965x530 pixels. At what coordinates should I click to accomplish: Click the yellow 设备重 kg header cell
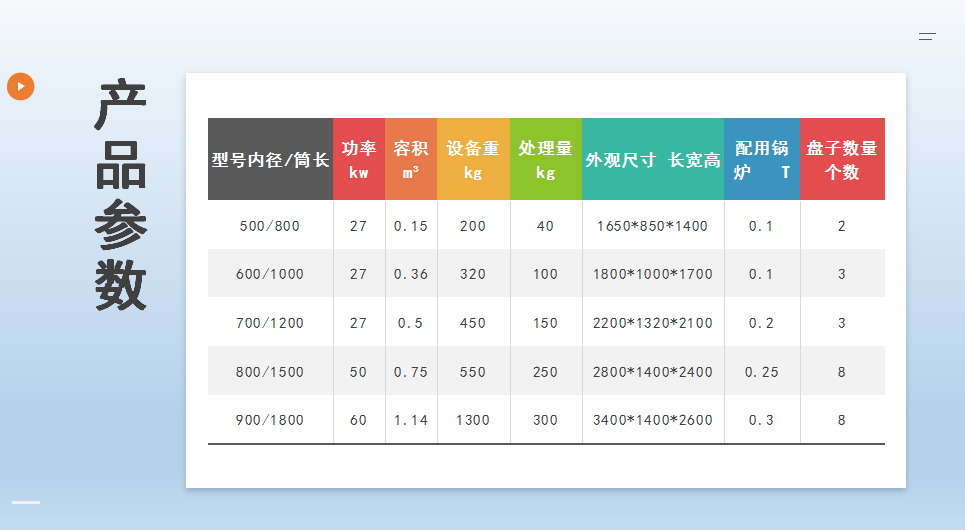click(473, 159)
